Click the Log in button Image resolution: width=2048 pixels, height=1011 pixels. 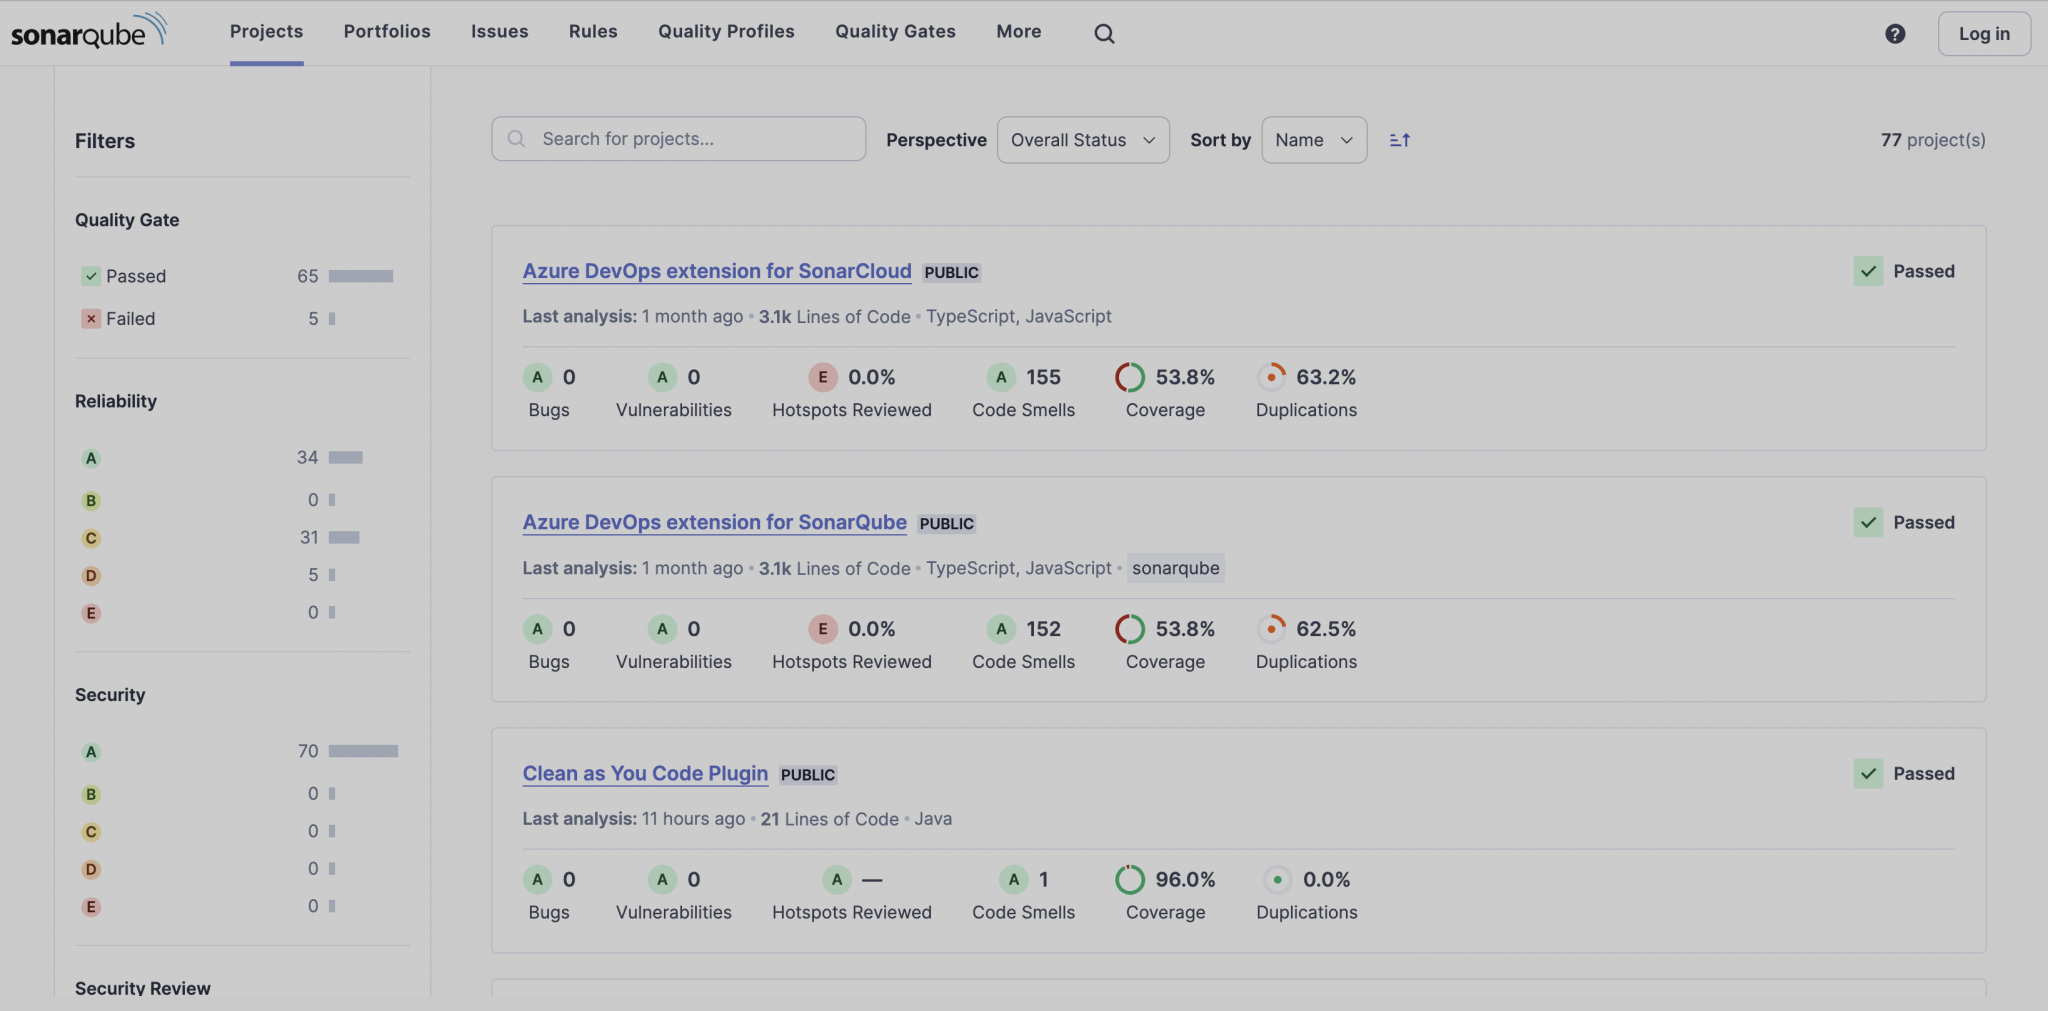[1983, 34]
